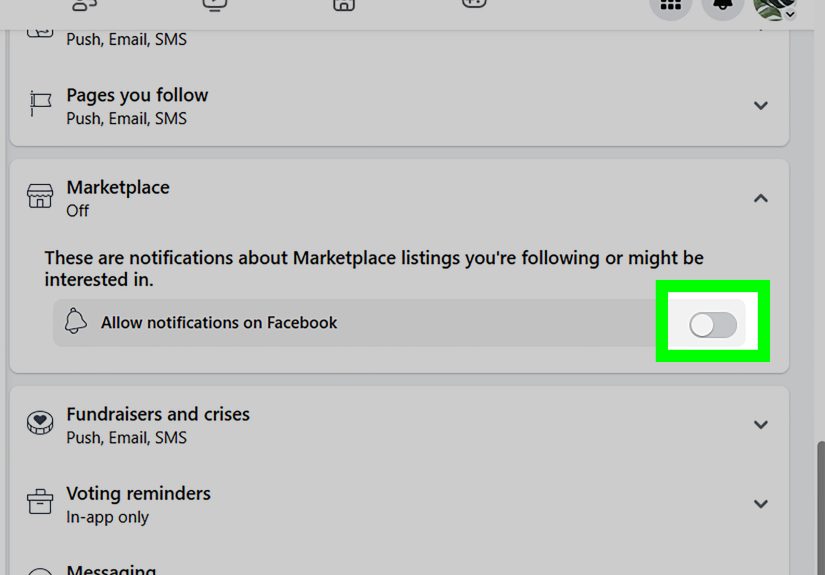Open notifications bell in top bar

pos(723,5)
